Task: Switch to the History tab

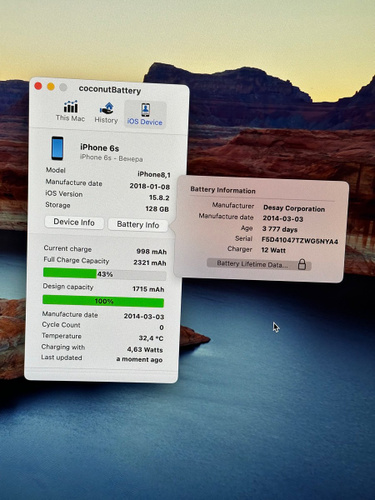Action: [106, 113]
